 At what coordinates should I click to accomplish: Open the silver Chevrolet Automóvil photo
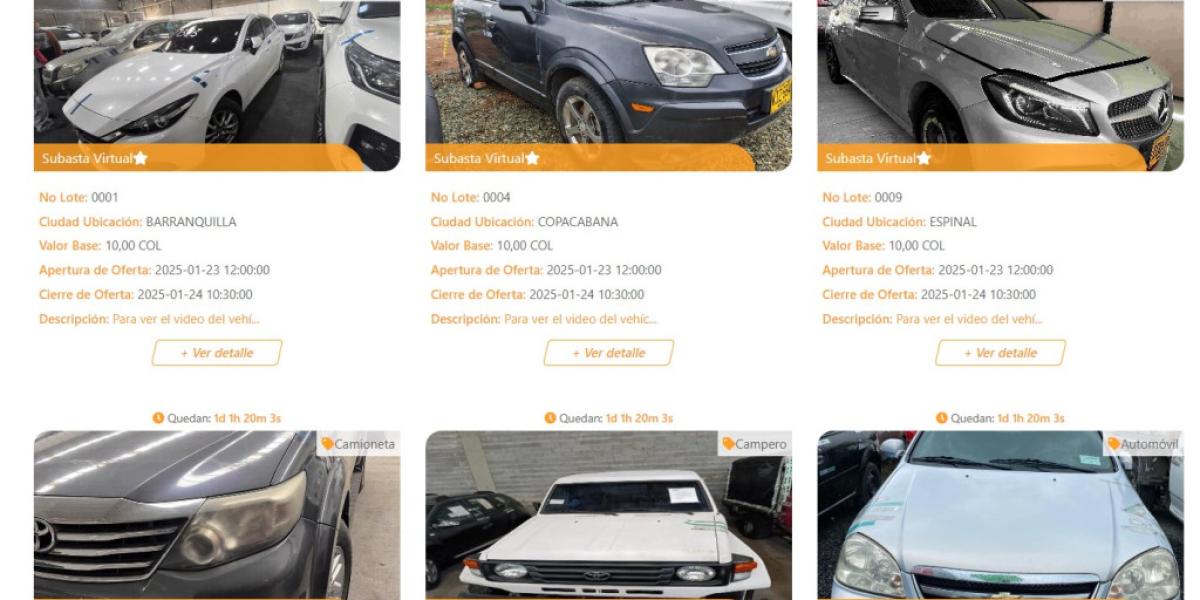[1001, 515]
